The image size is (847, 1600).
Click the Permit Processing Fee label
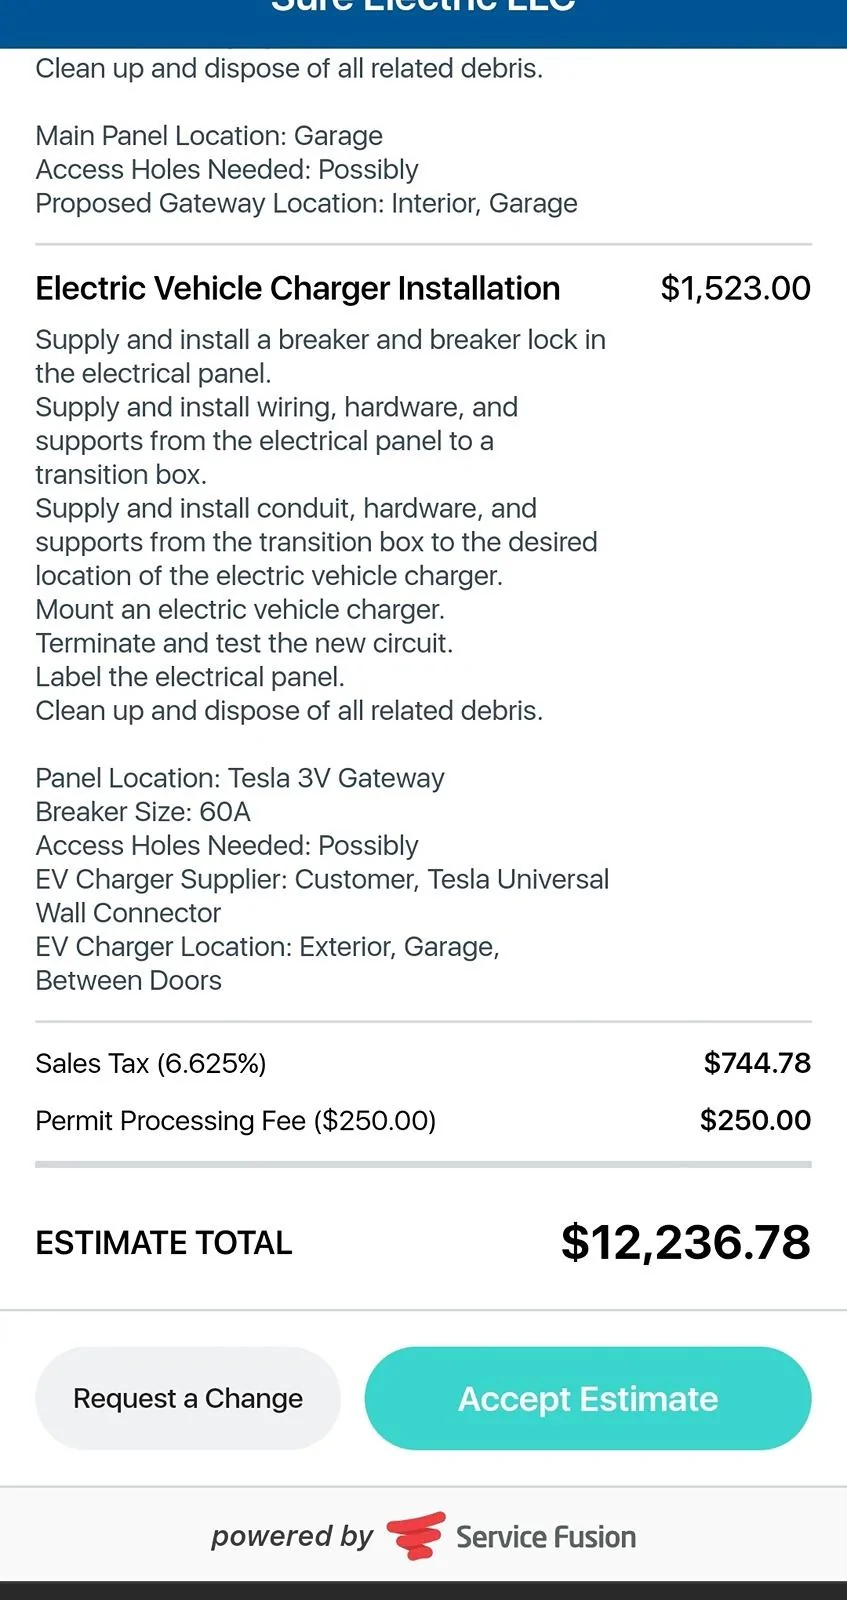pyautogui.click(x=236, y=1121)
